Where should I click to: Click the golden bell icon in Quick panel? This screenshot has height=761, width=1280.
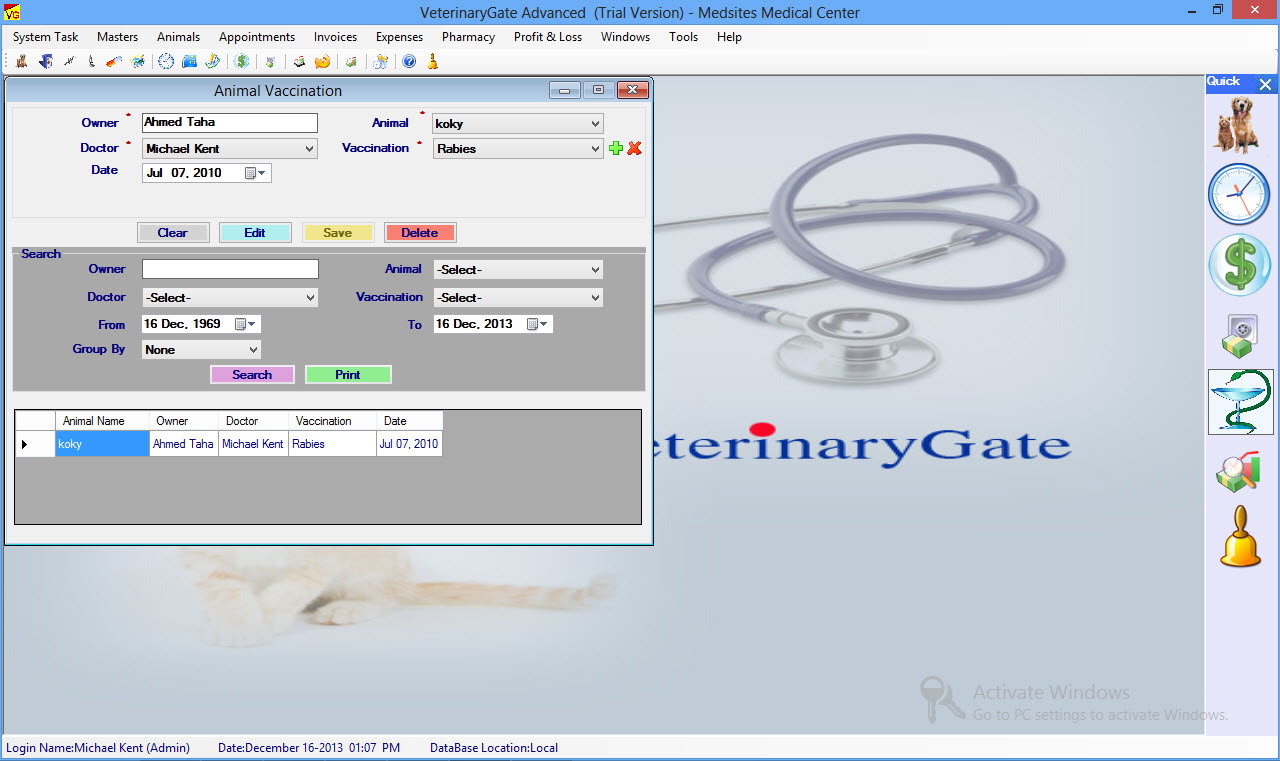point(1240,537)
